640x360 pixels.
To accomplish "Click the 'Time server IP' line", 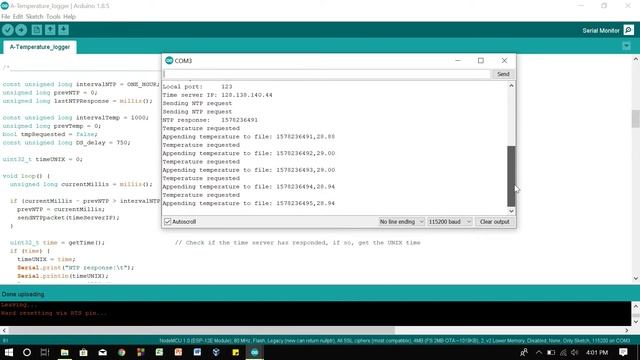I will pos(218,95).
